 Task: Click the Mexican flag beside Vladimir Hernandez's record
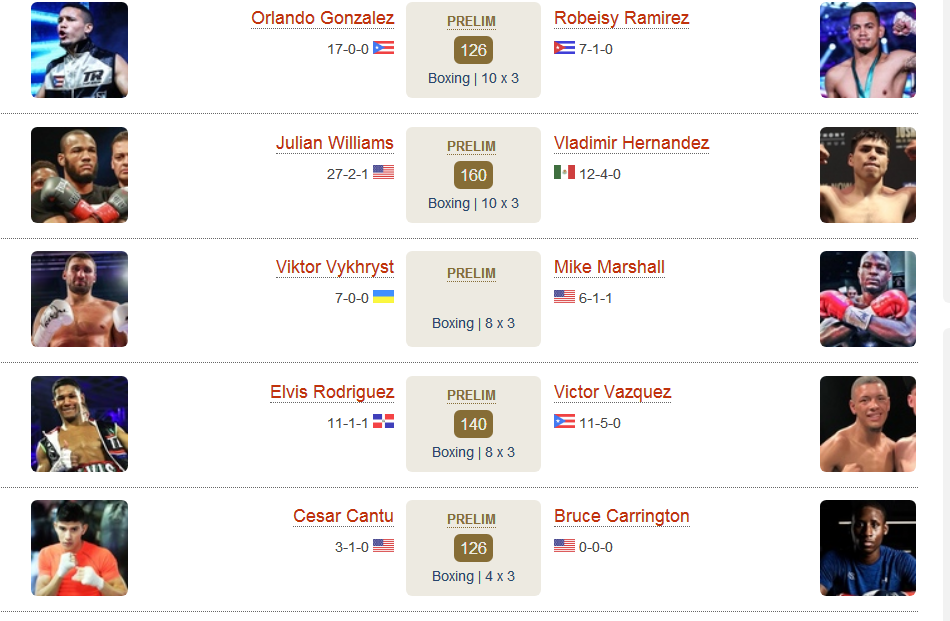564,173
